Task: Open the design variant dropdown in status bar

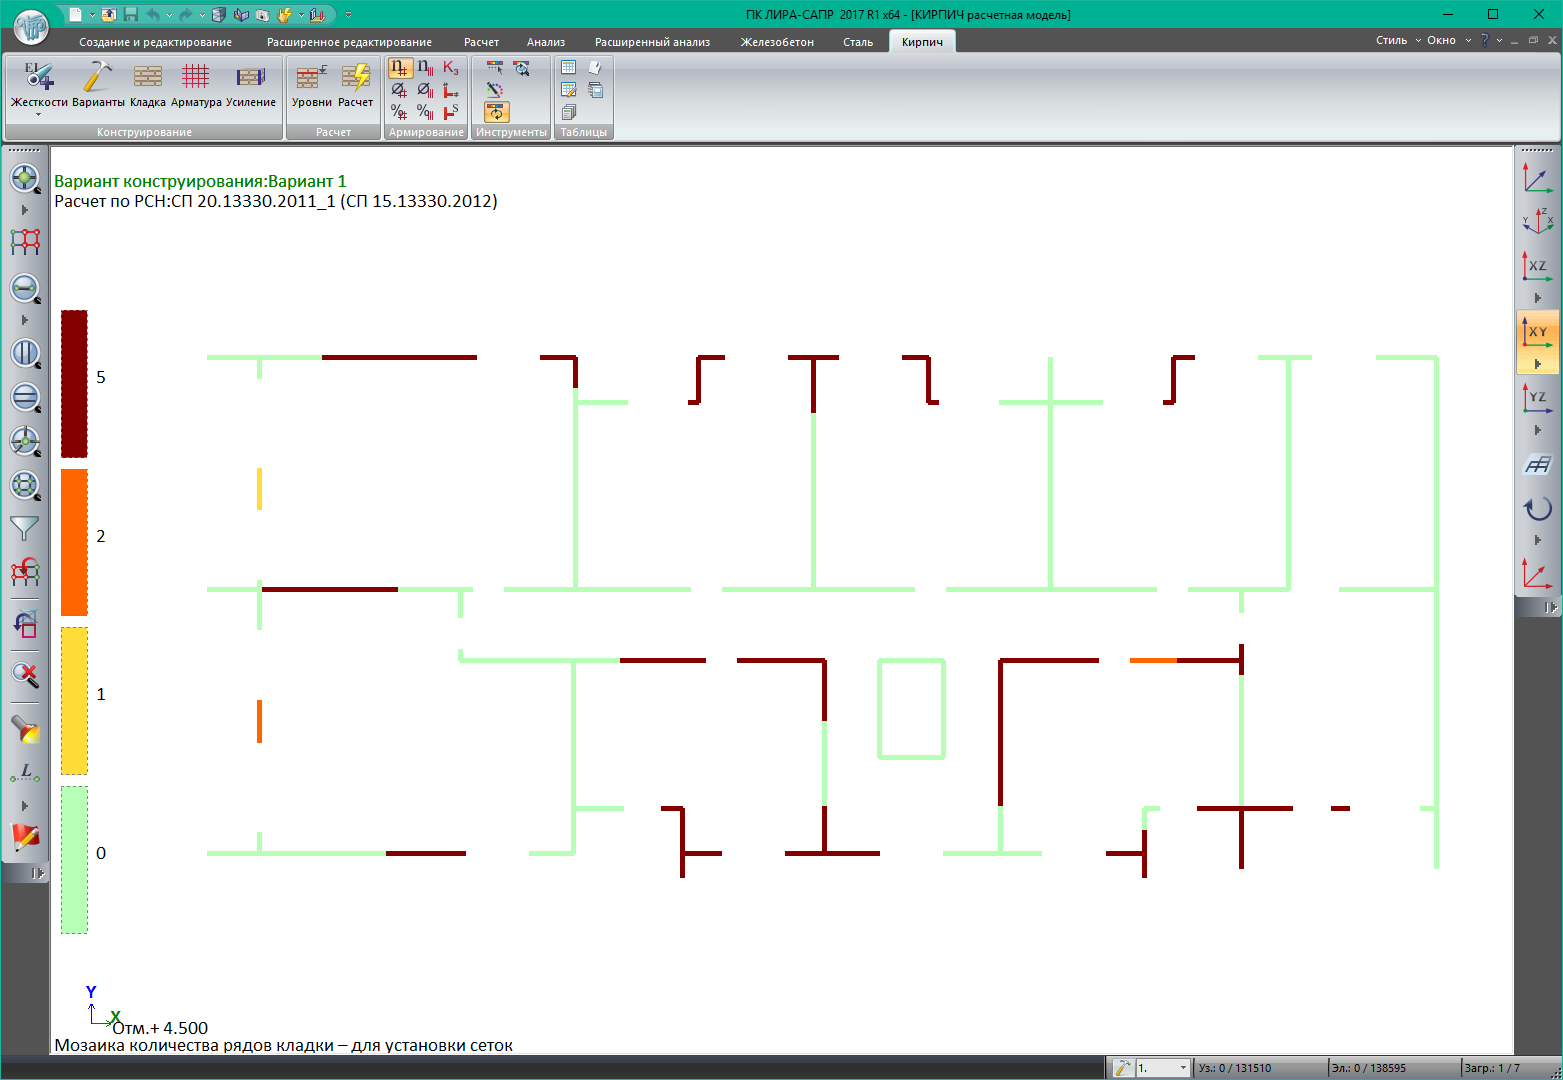Action: pyautogui.click(x=1183, y=1068)
